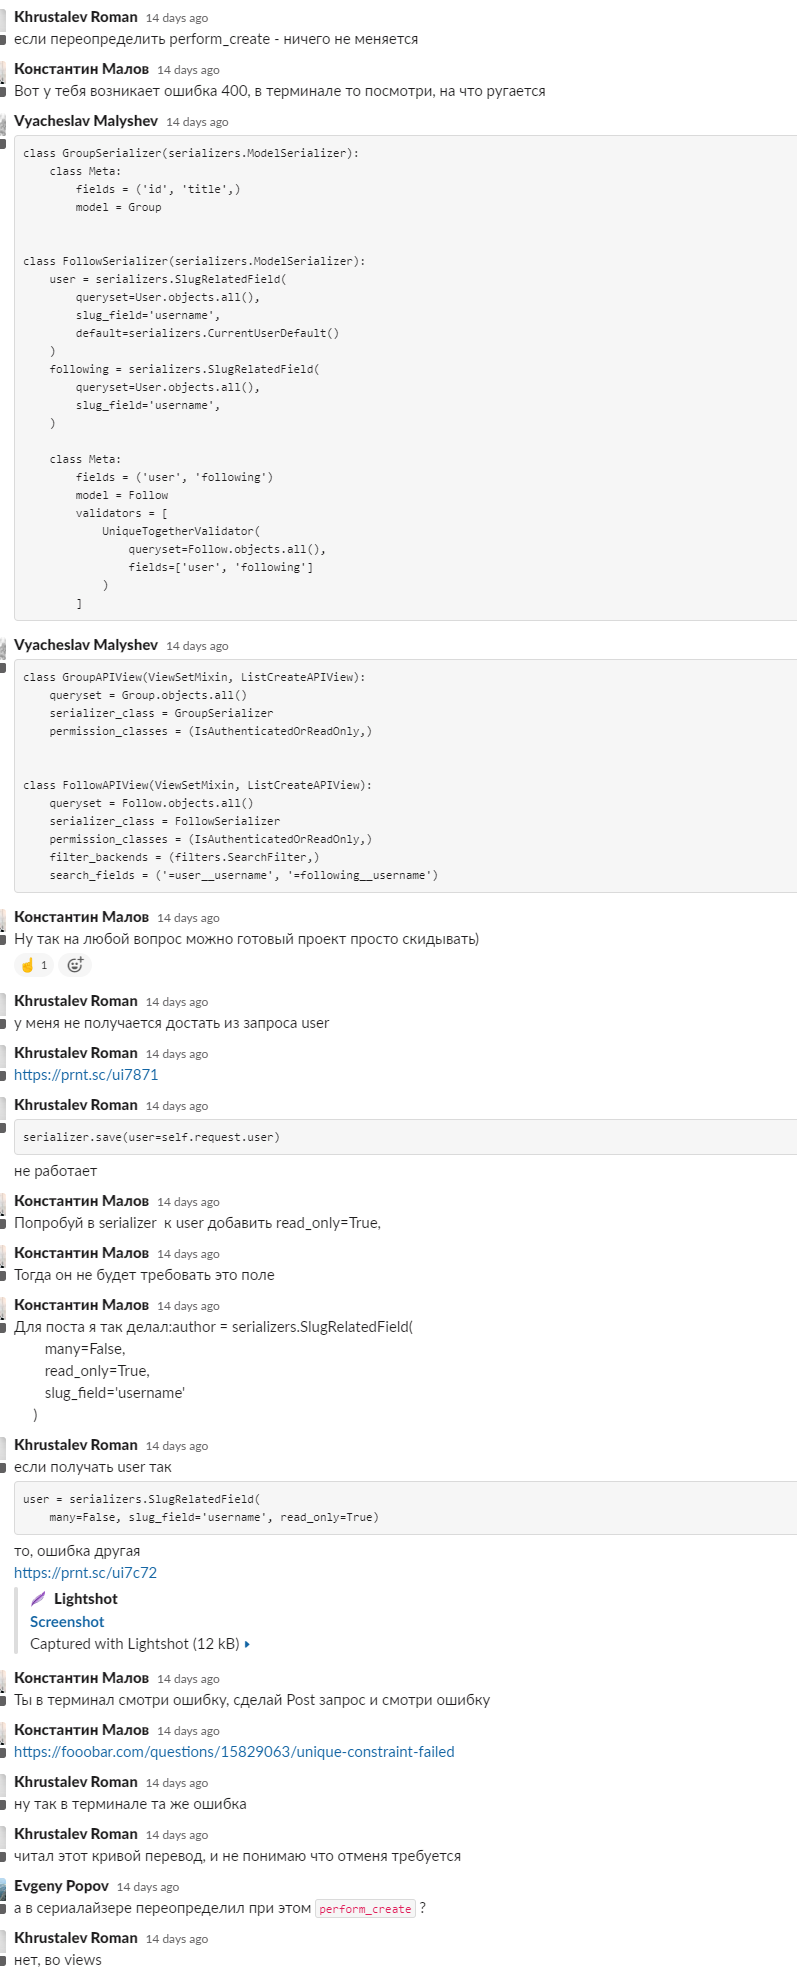Click the Lightshot feather icon
This screenshot has width=797, height=1973.
[38, 1599]
